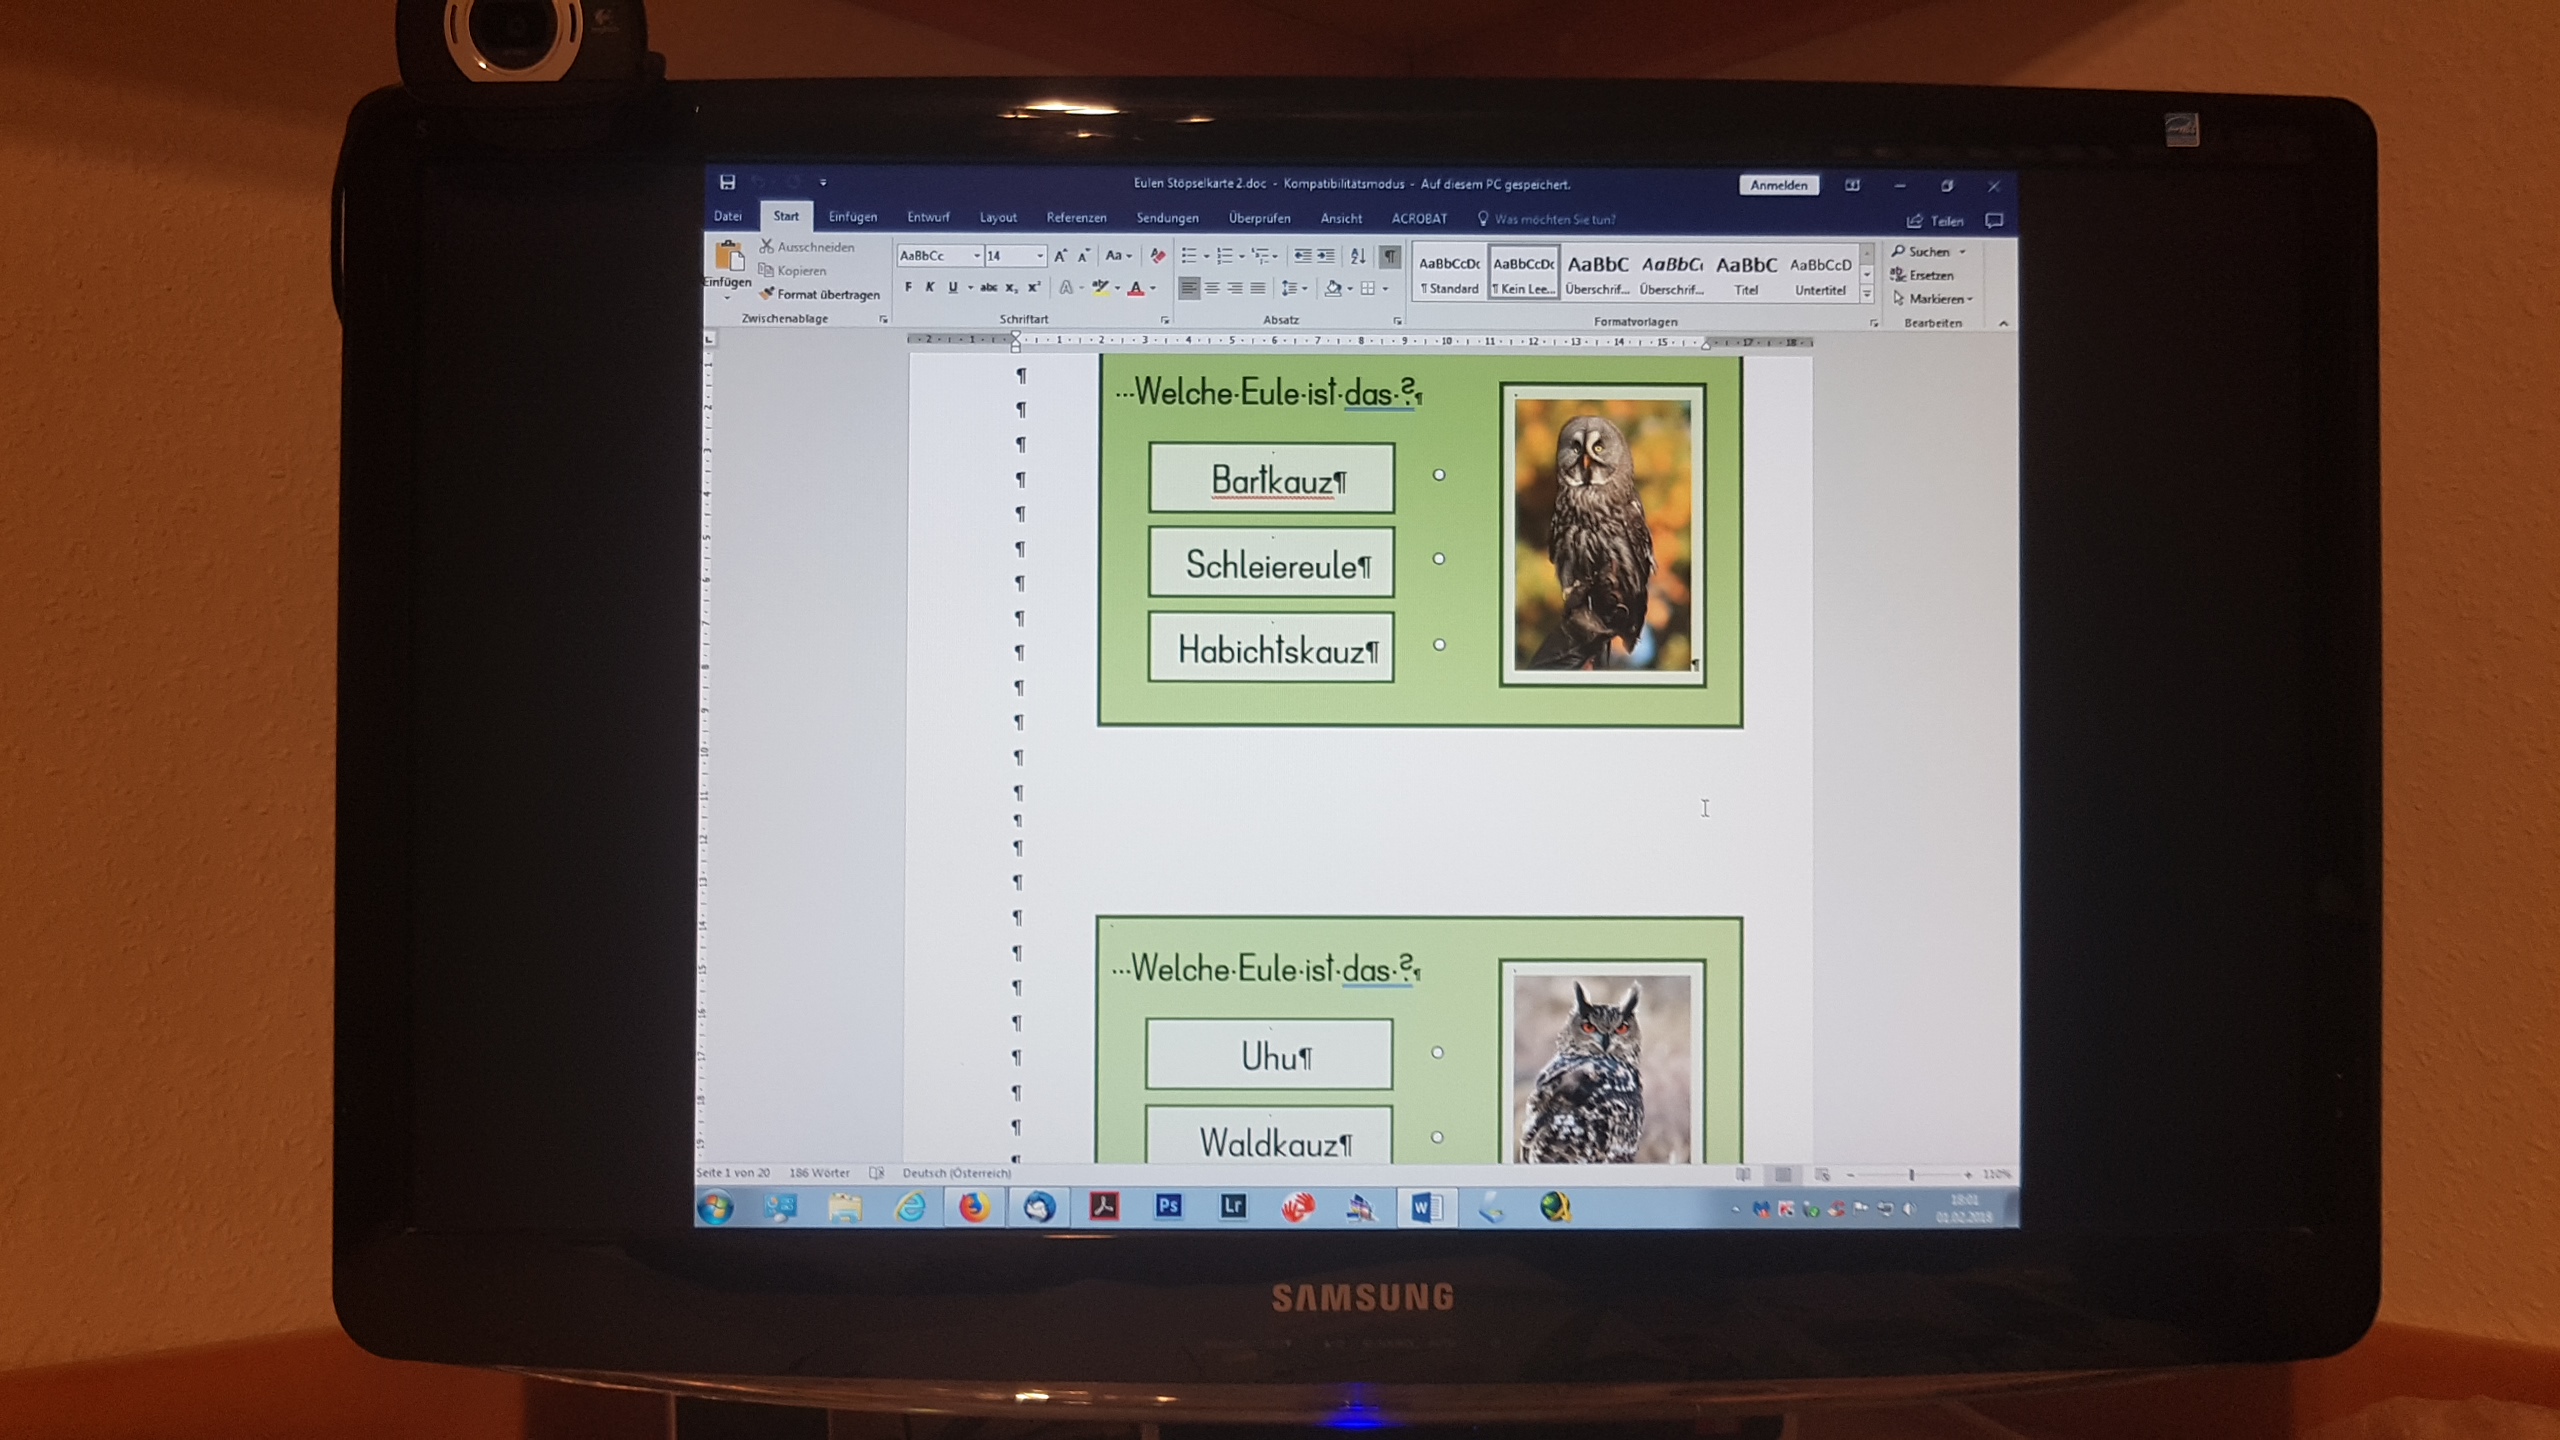The width and height of the screenshot is (2560, 1440).
Task: Apply center paragraph alignment
Action: [x=1212, y=288]
